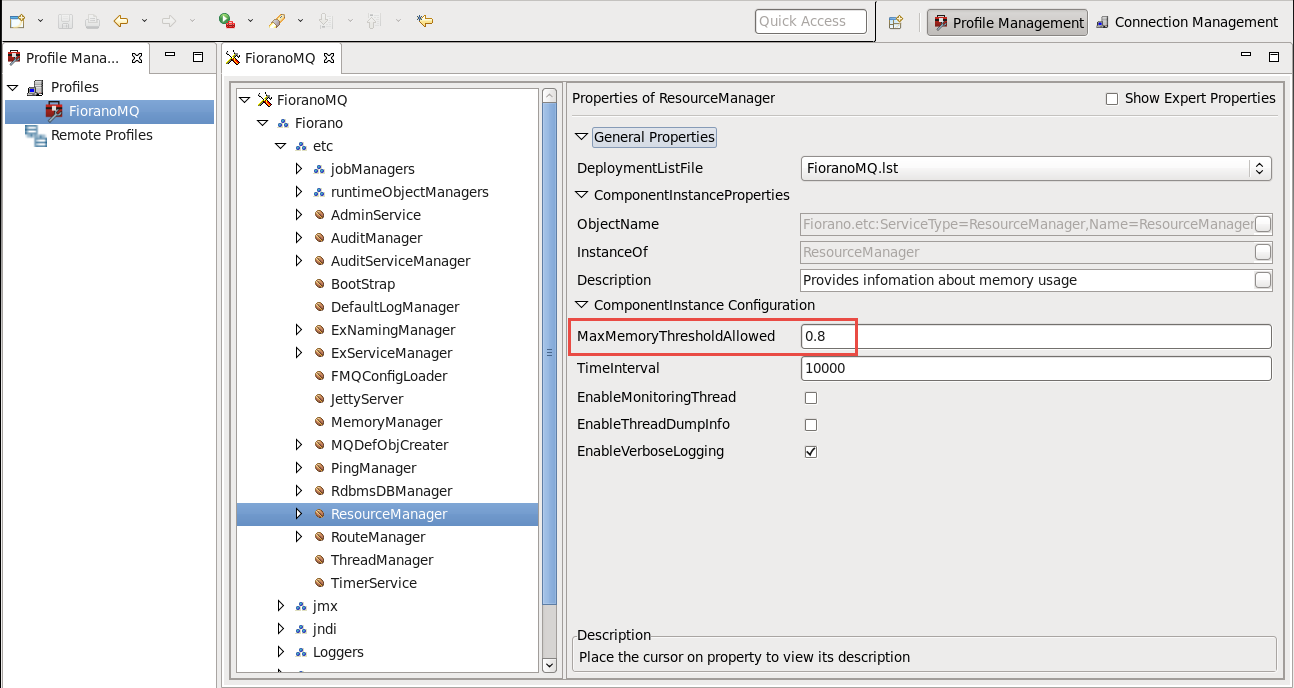Uncheck the EnableVerboseLogging checkbox
The height and width of the screenshot is (688, 1294).
(x=811, y=452)
